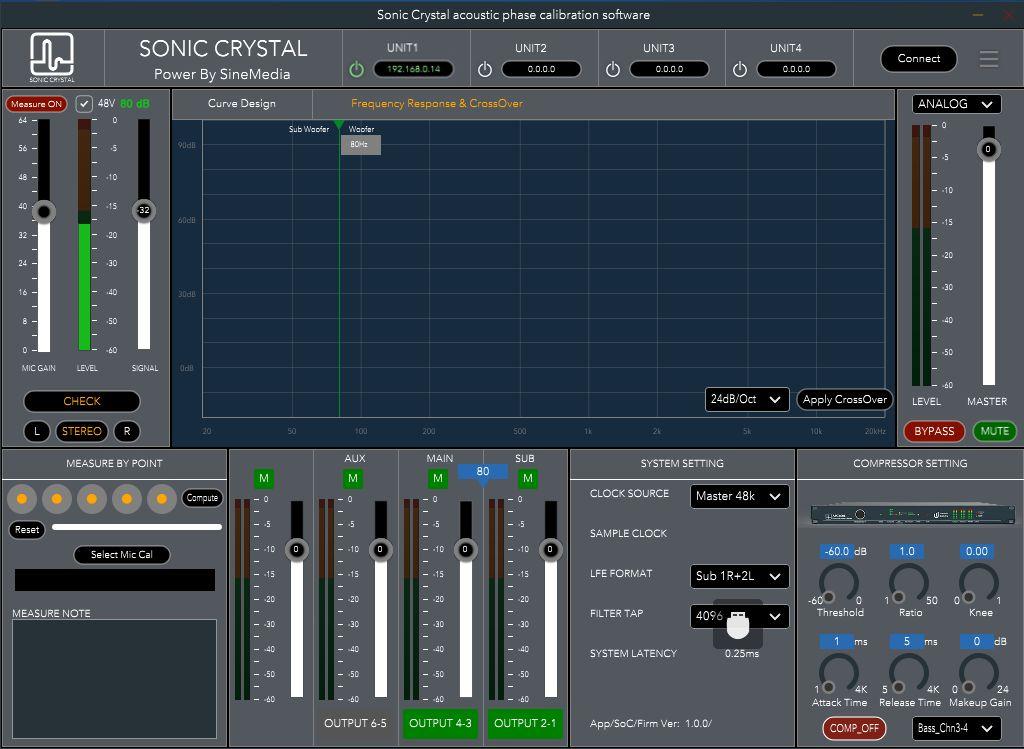Toggle the Measure ON button
Viewport: 1024px width, 749px height.
tap(36, 104)
